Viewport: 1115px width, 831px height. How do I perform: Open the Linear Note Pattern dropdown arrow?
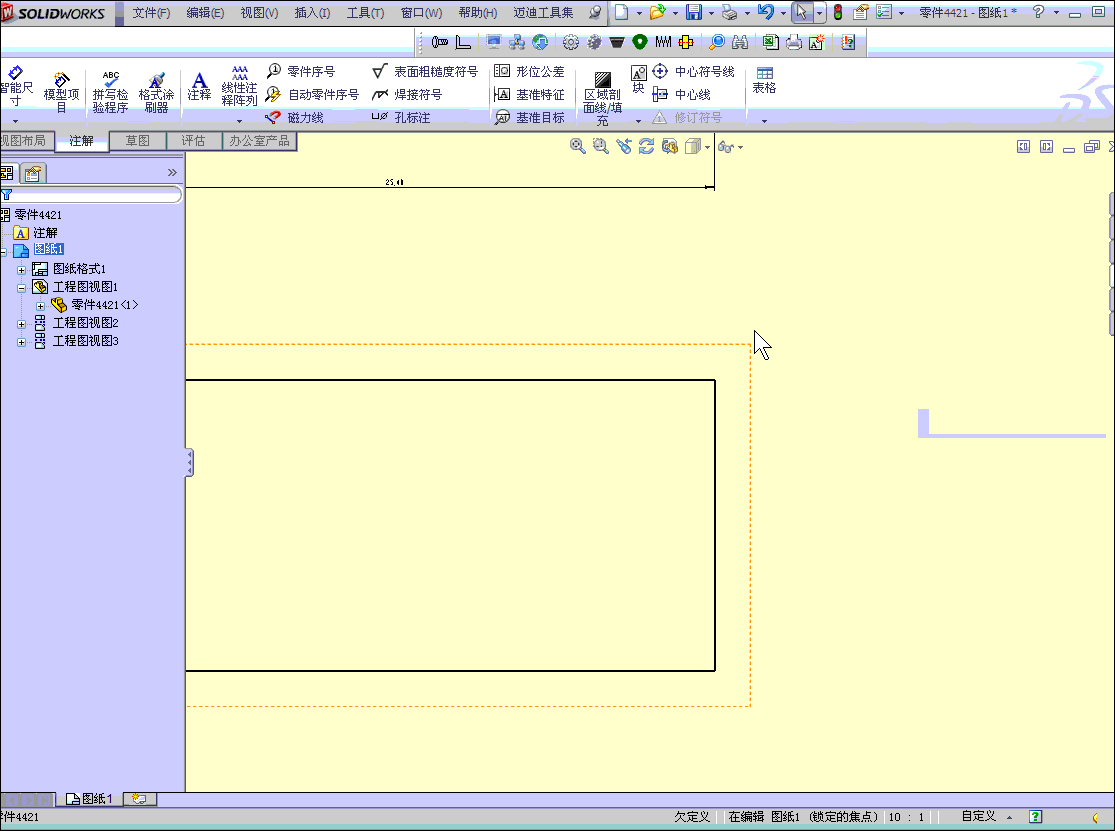[239, 121]
